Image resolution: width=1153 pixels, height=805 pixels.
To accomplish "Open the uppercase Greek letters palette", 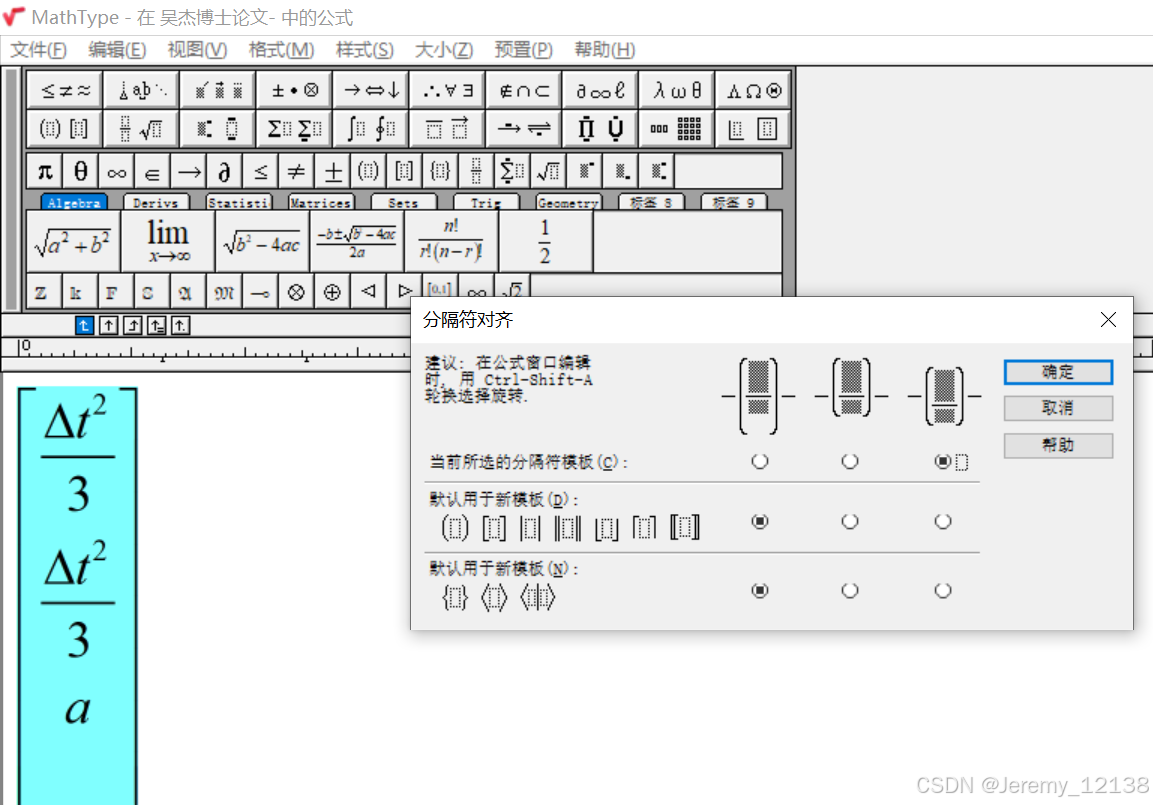I will click(x=754, y=90).
